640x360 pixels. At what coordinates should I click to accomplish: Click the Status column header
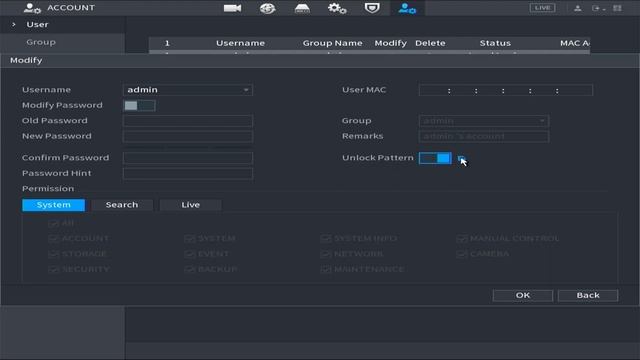click(x=495, y=43)
